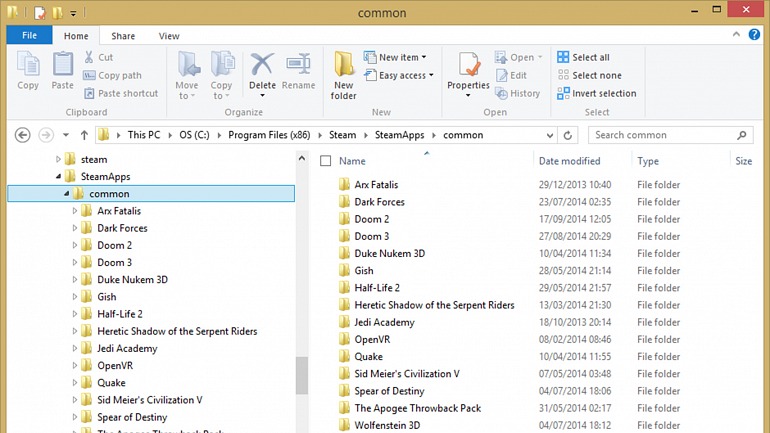The width and height of the screenshot is (770, 433).
Task: Switch to the Share tab
Action: 123,36
